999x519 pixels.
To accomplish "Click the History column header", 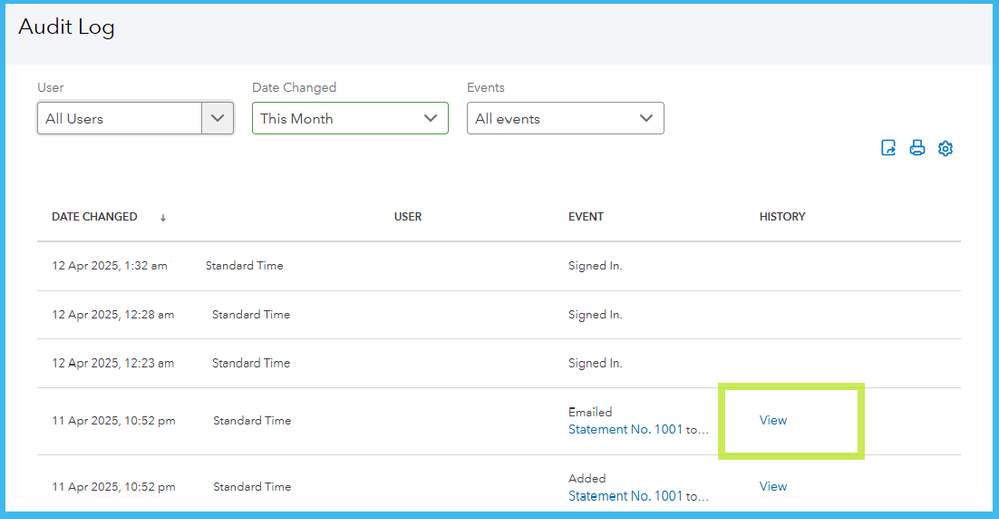I will click(782, 217).
